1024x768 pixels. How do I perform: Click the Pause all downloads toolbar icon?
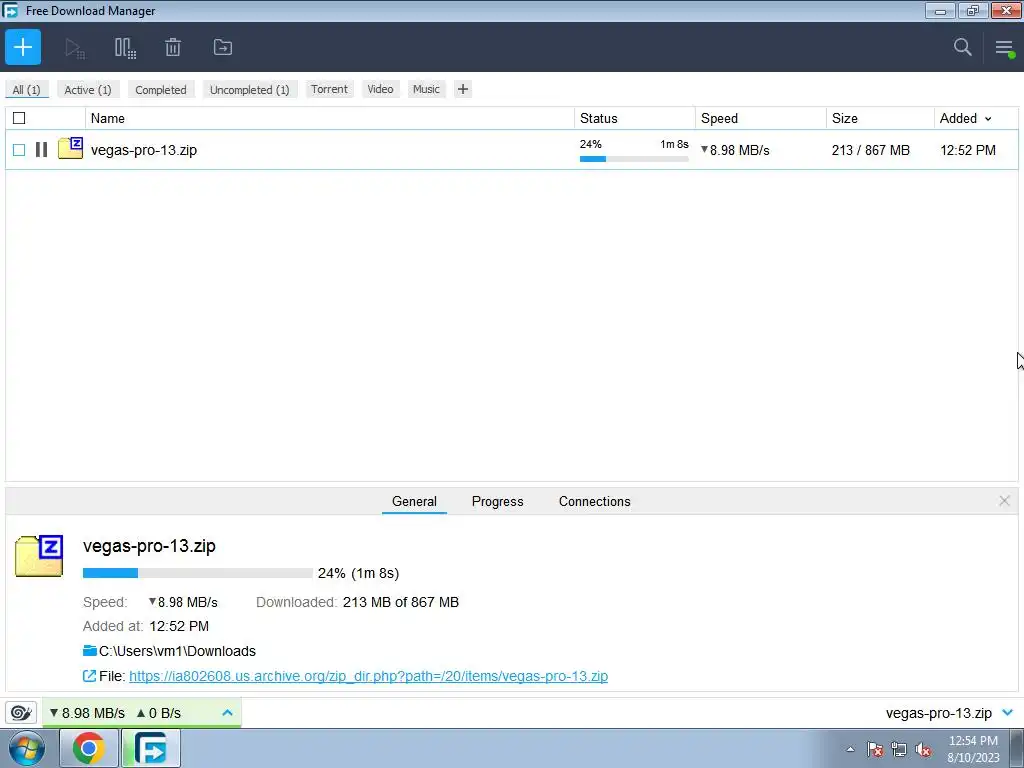[125, 48]
